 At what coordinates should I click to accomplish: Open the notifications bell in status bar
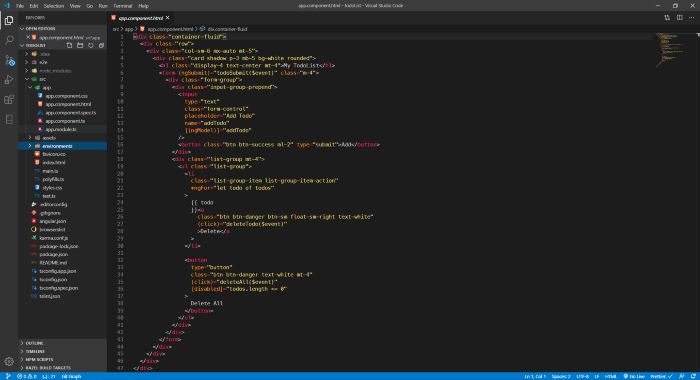click(693, 376)
